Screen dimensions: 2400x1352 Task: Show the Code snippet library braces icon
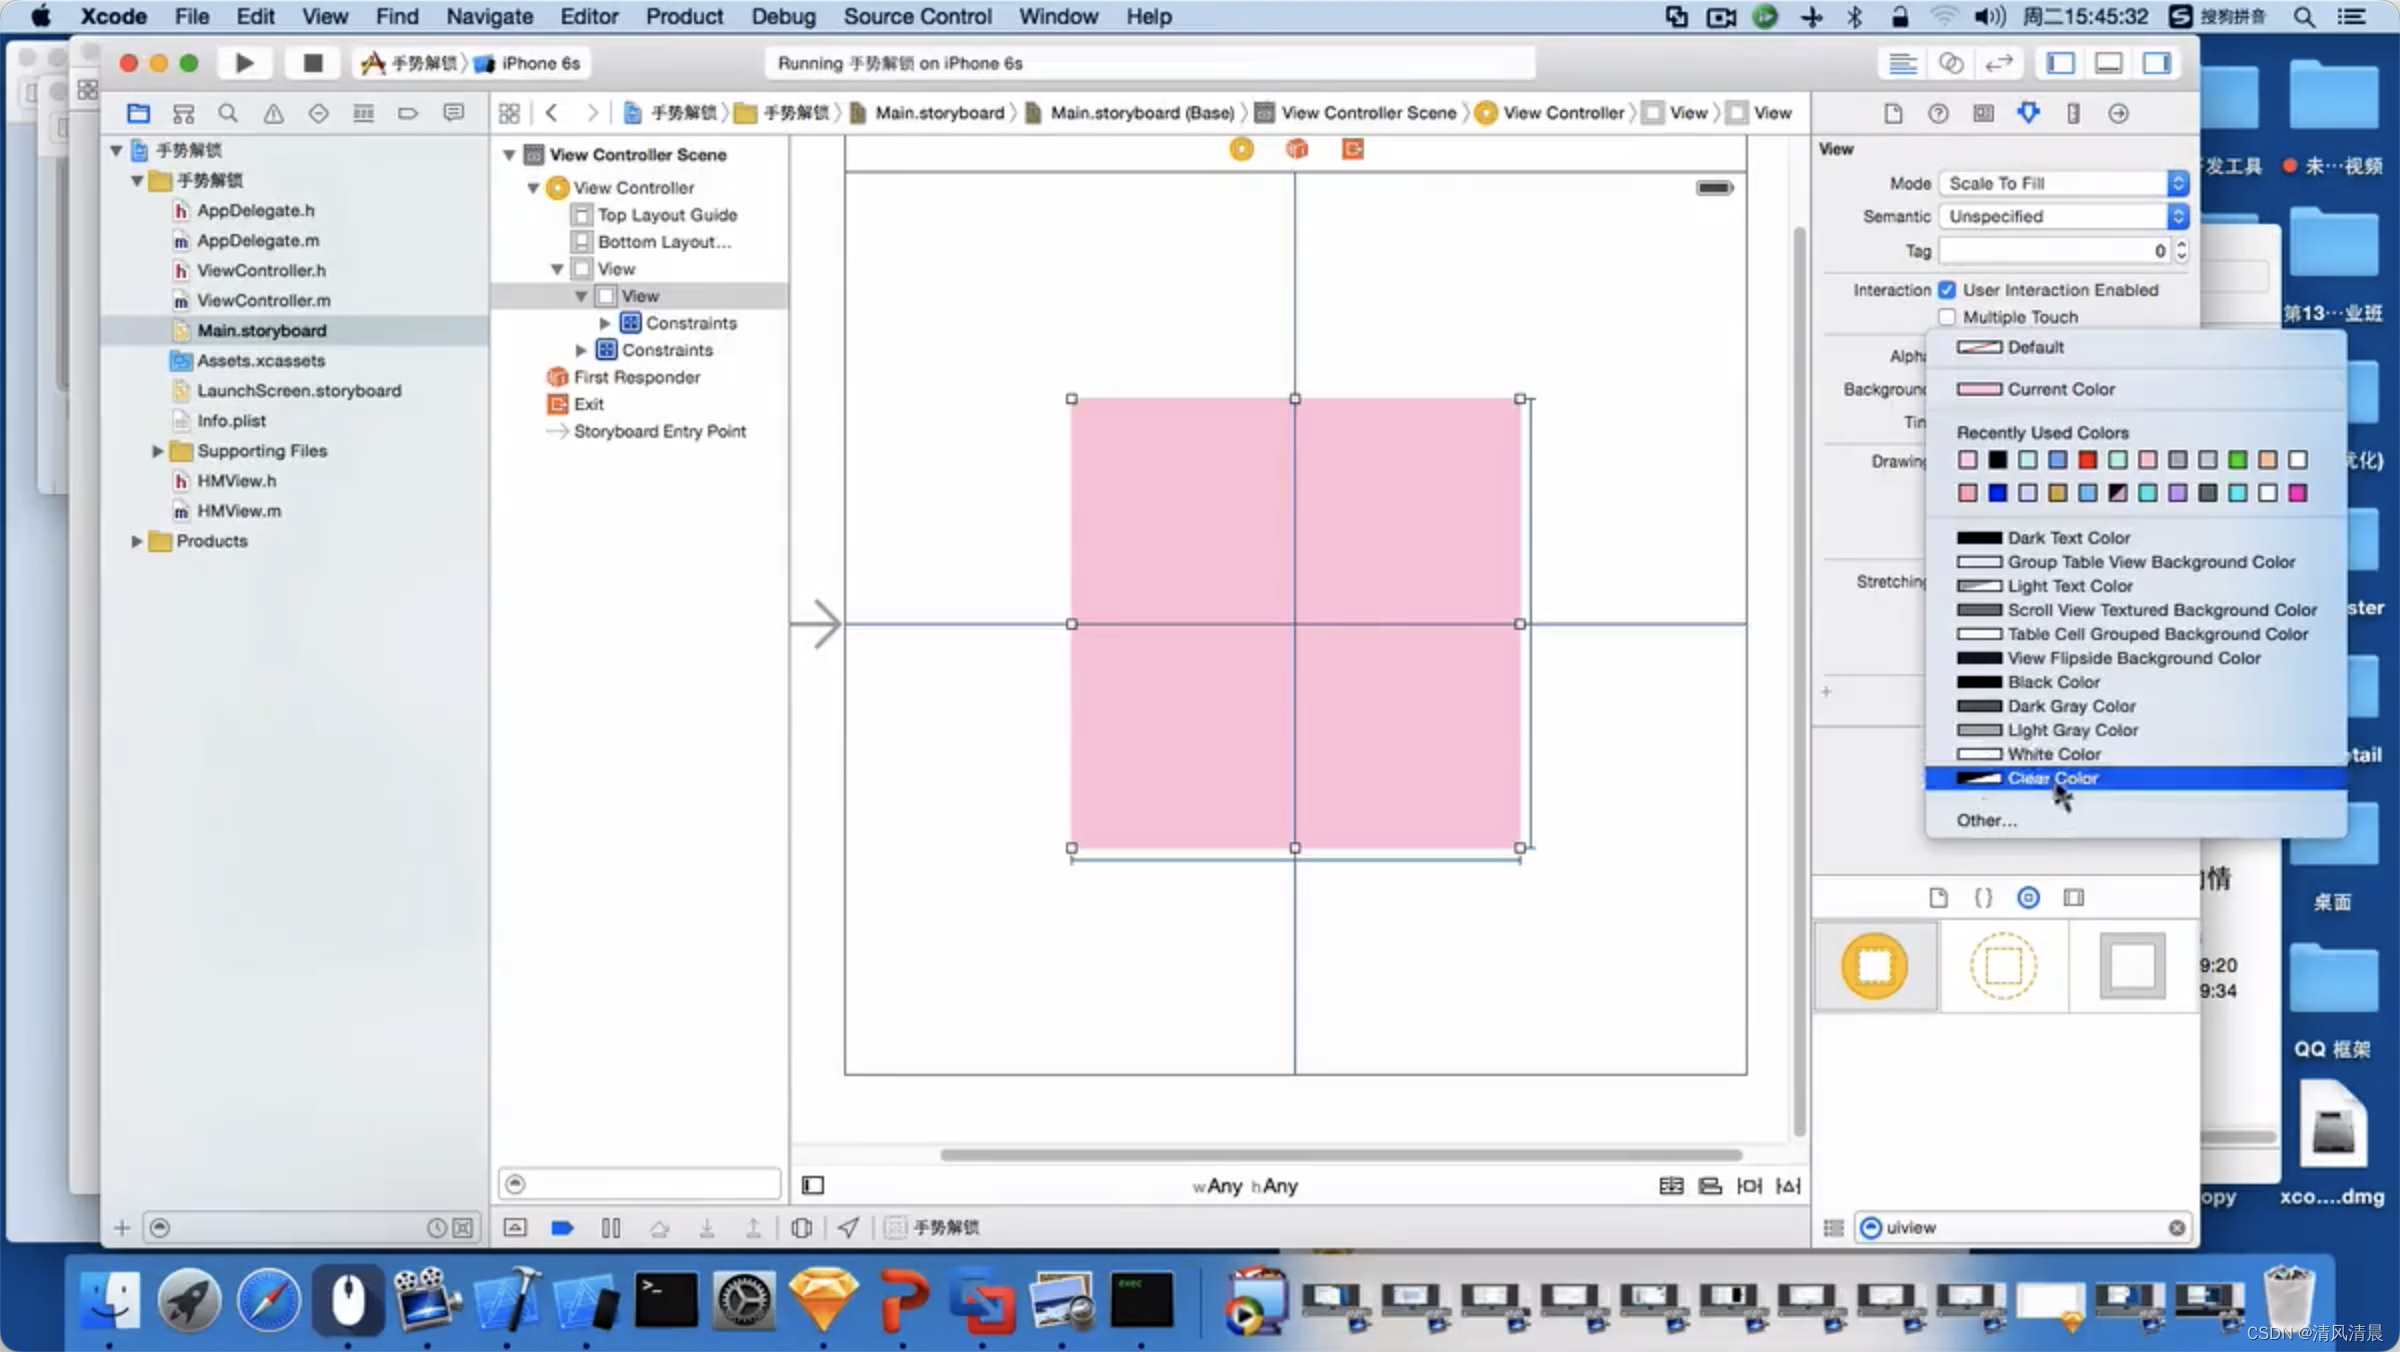(x=1983, y=897)
